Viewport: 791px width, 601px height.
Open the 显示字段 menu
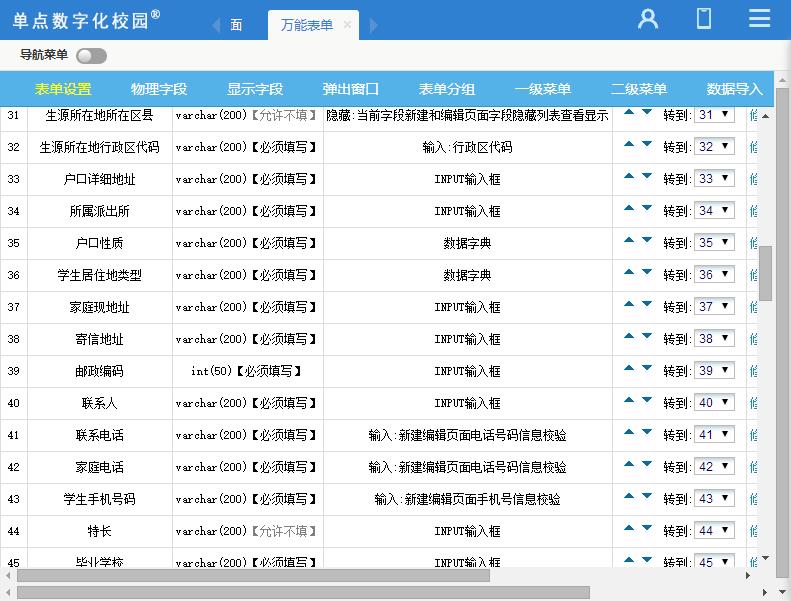pos(255,89)
